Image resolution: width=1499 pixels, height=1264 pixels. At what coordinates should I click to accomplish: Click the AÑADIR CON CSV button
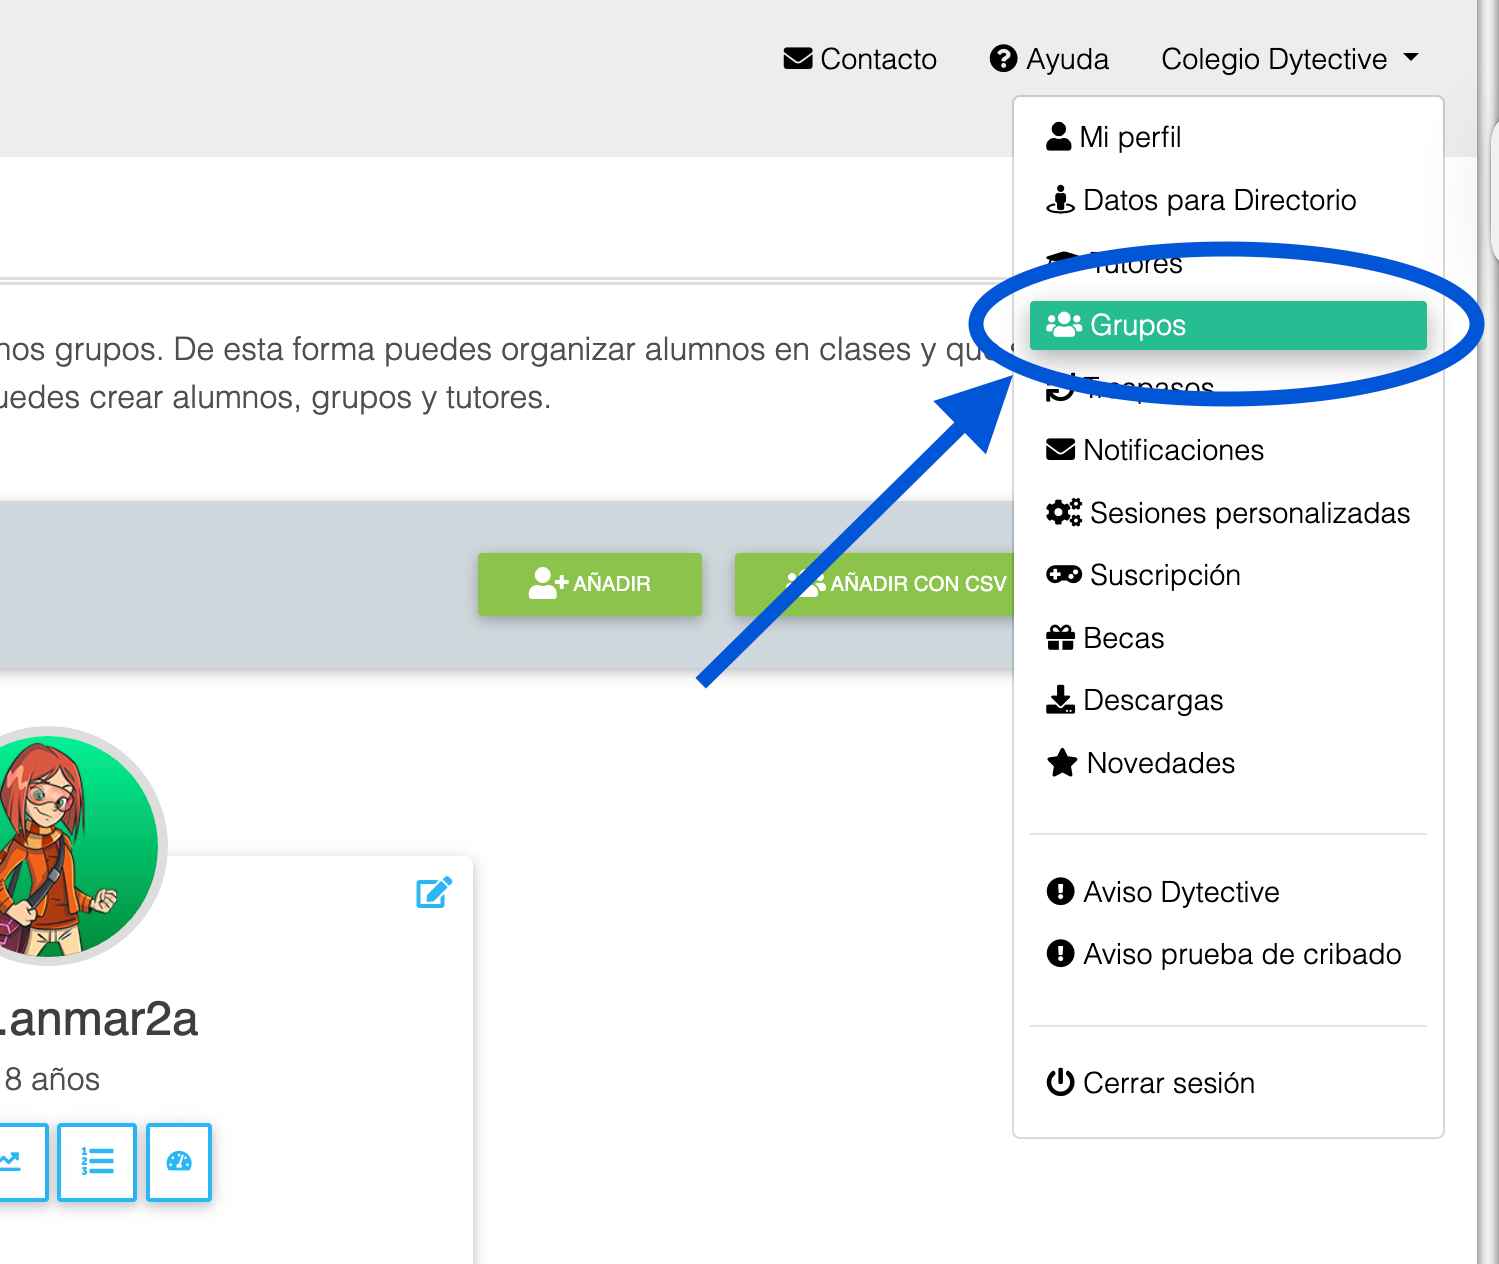[x=875, y=584]
